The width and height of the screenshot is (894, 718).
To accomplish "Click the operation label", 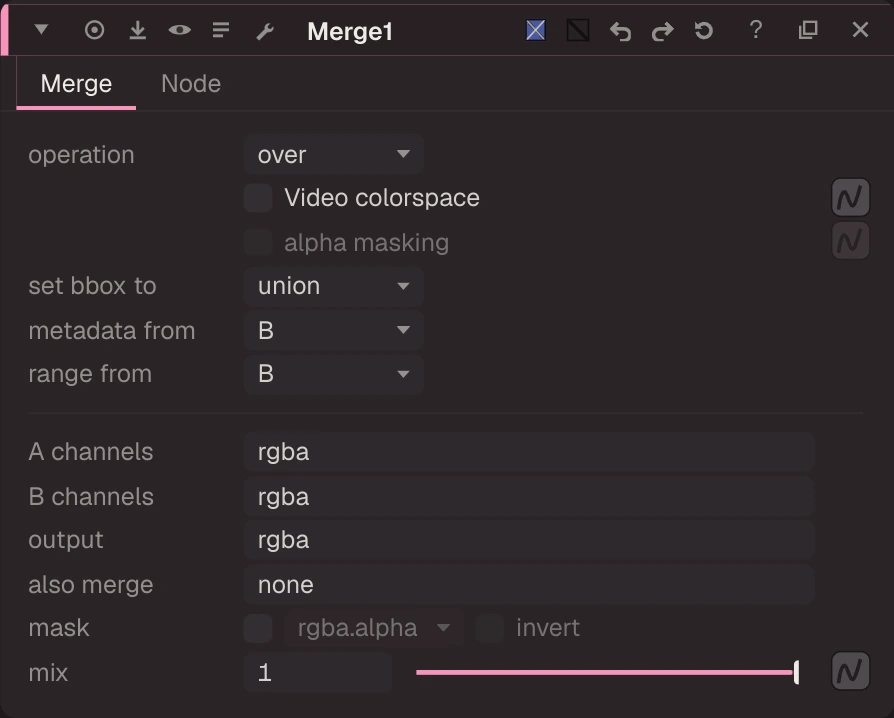I will [82, 155].
